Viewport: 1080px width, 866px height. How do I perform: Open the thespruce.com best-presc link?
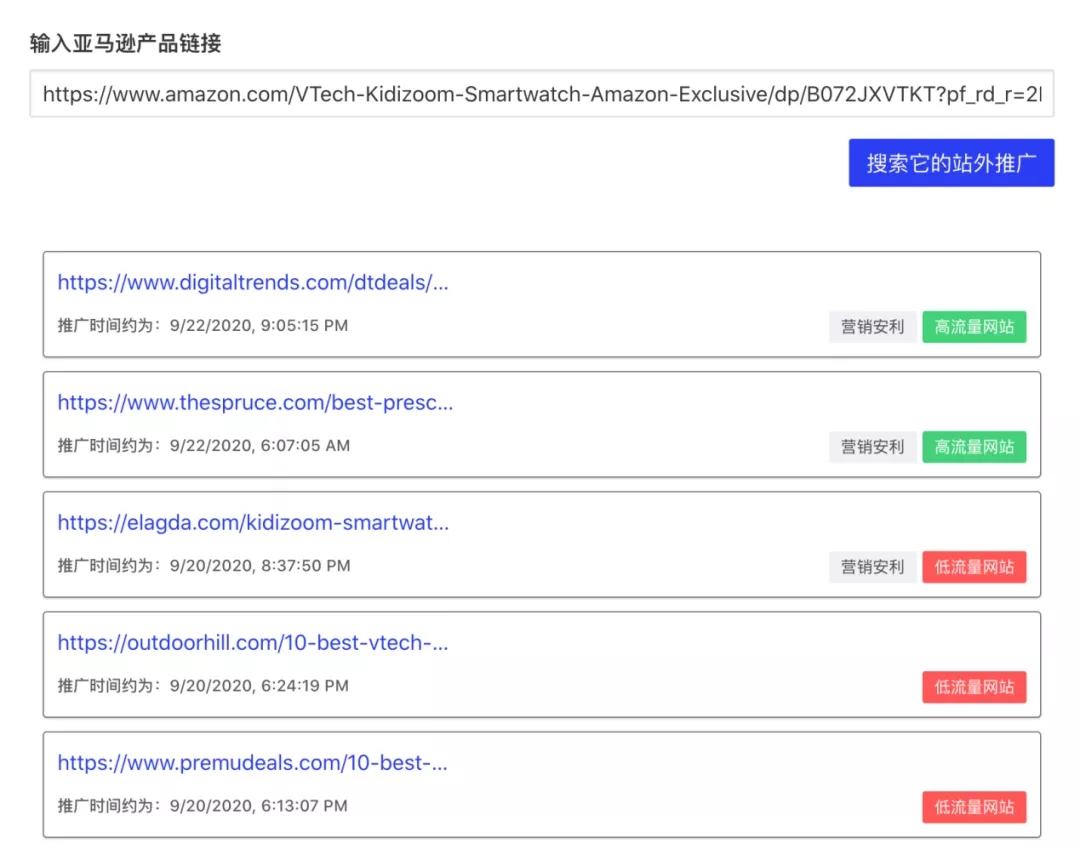pyautogui.click(x=255, y=402)
